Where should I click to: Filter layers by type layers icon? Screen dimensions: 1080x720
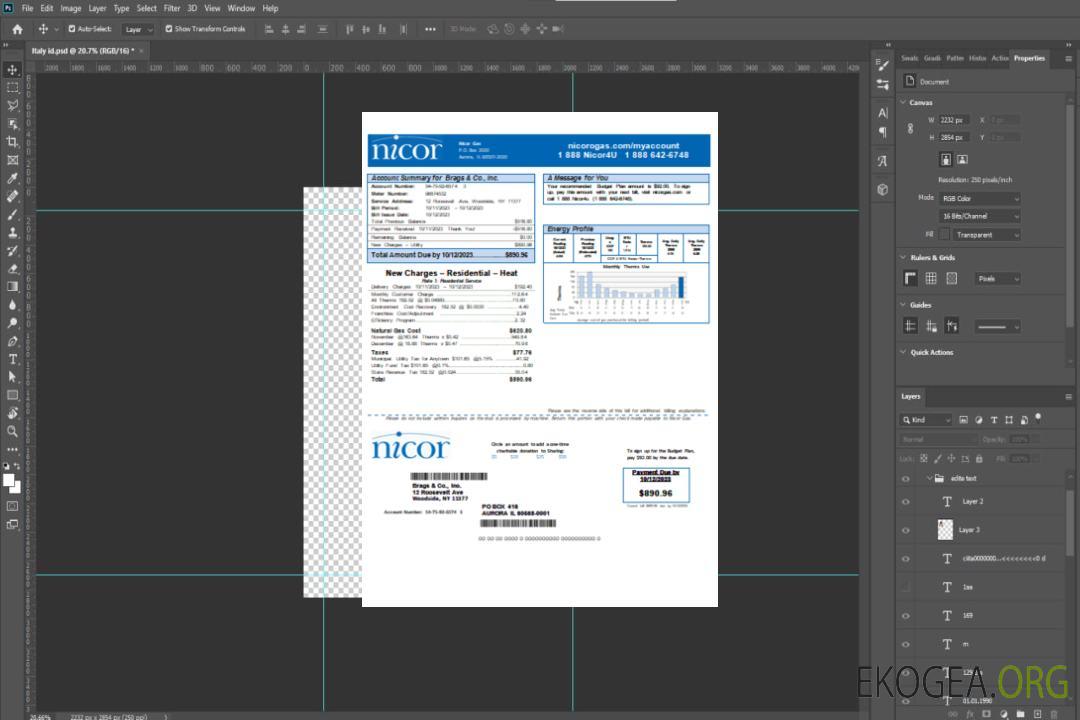click(x=996, y=420)
